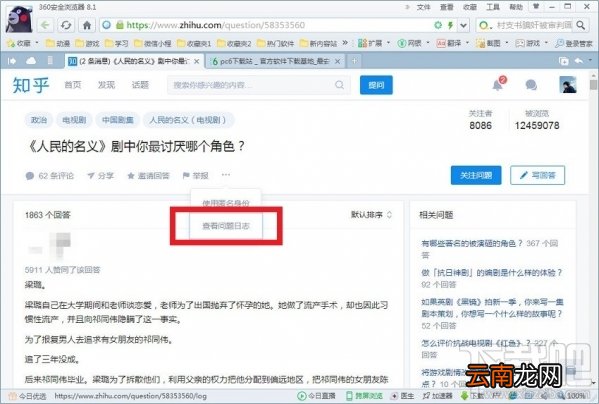
Task: Open the 新内容站 bookmark folder
Action: click(x=318, y=43)
